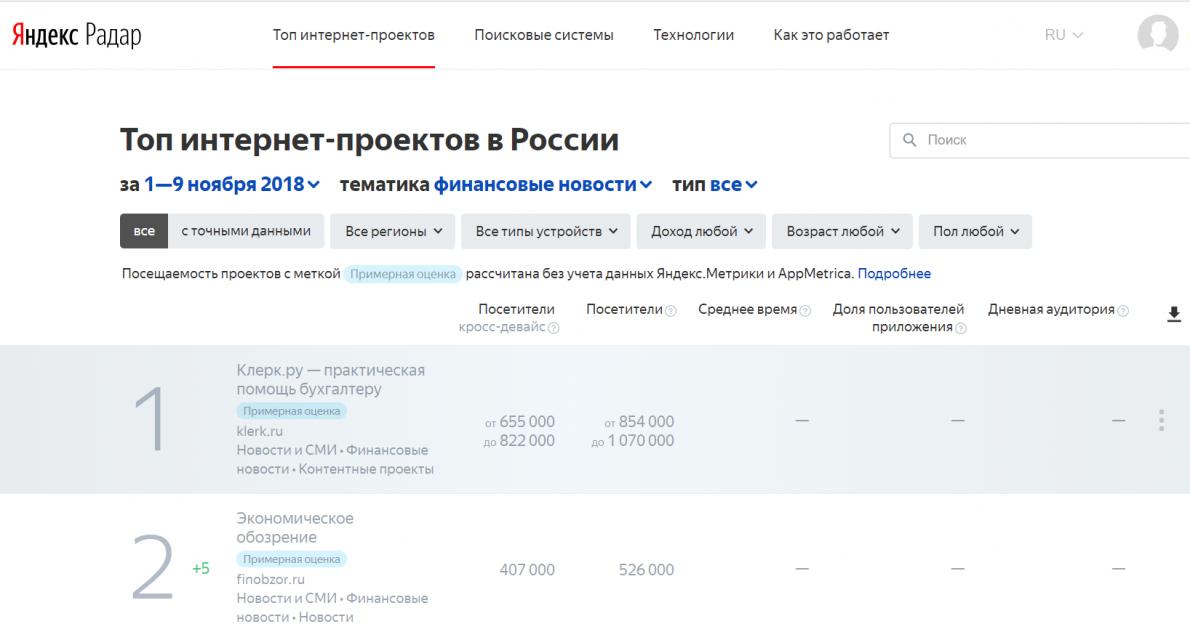Open the Поисковые системы tab

[x=543, y=35]
